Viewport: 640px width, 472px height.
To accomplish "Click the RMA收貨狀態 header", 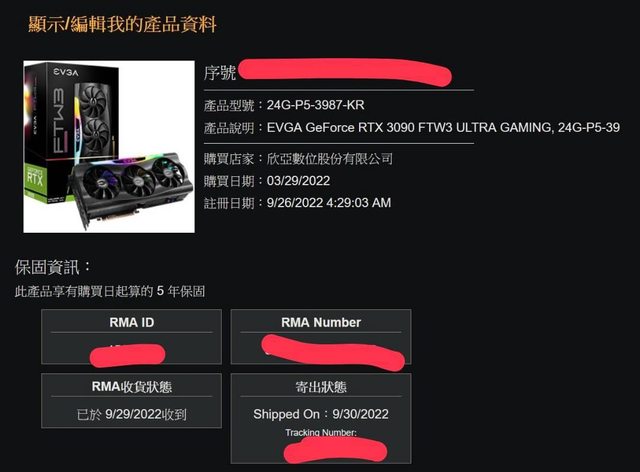I will [x=131, y=386].
